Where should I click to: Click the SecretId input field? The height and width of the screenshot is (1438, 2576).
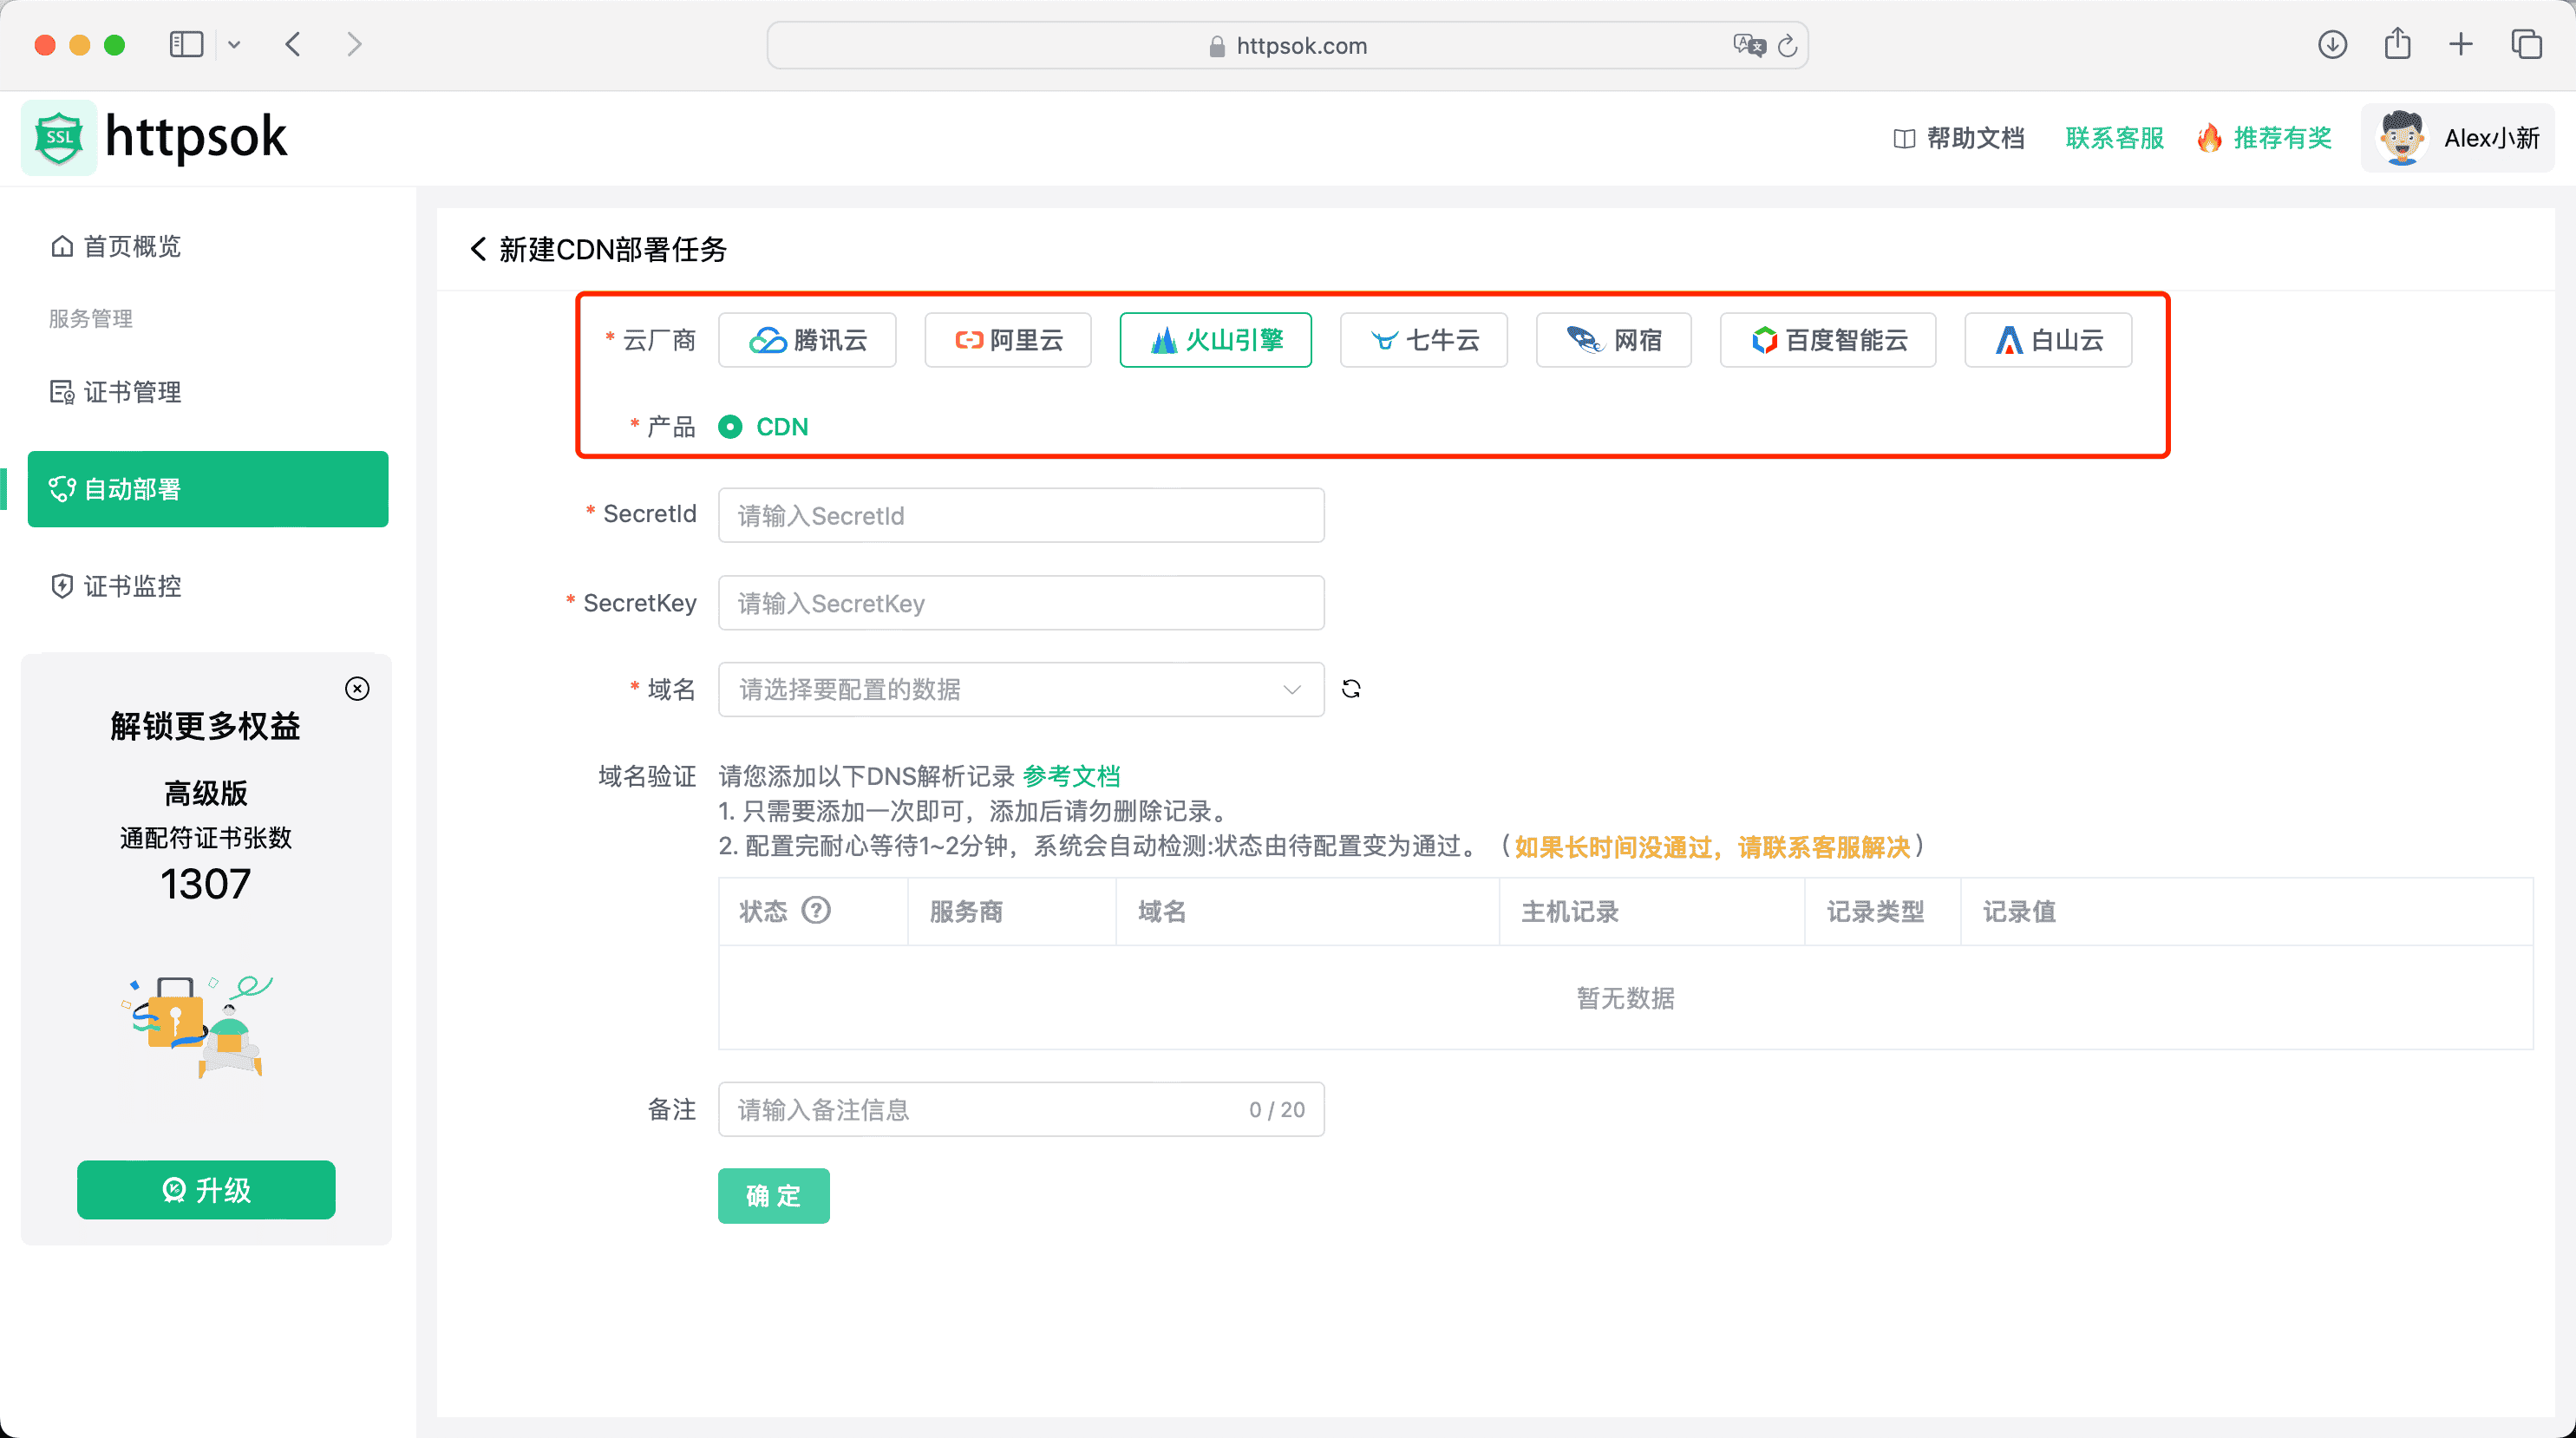click(1020, 515)
